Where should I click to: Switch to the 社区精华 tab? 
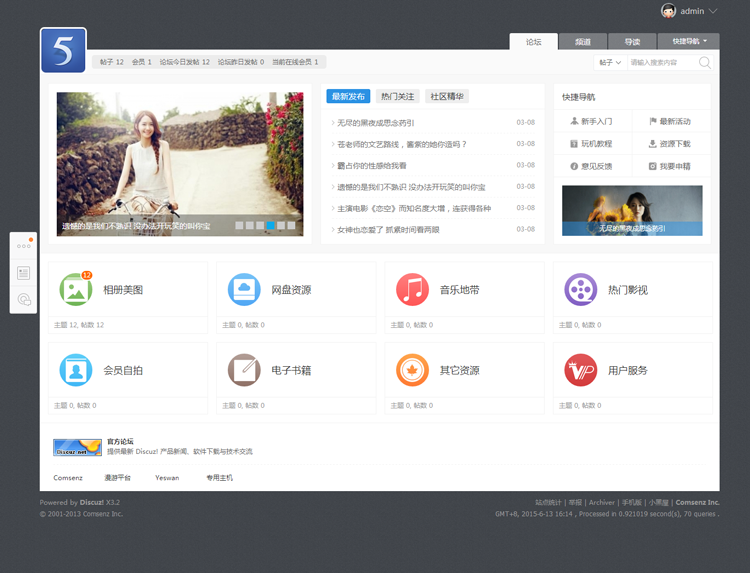[x=447, y=97]
